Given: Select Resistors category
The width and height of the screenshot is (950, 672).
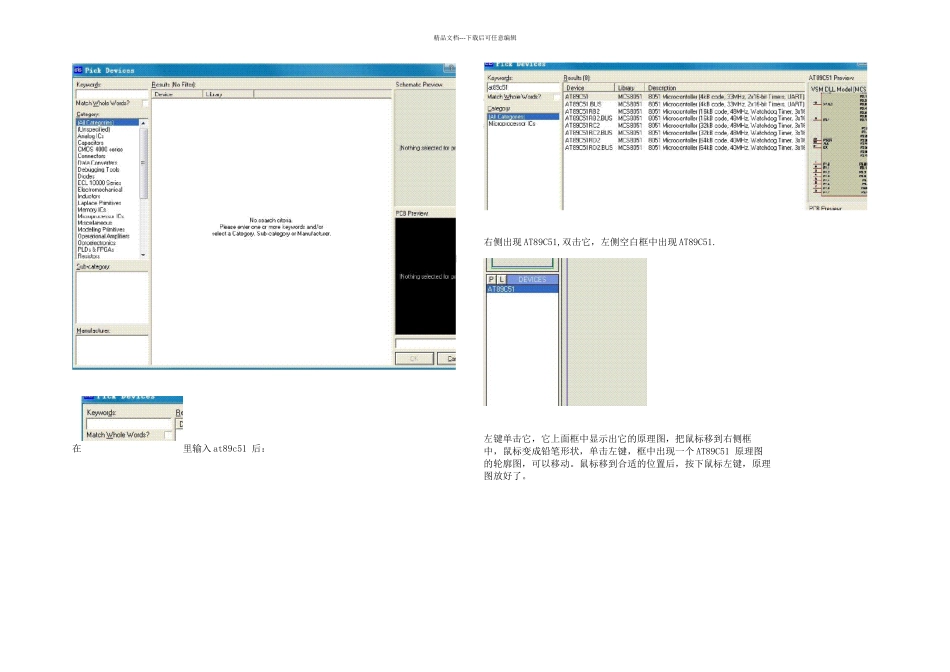Looking at the screenshot, I should (x=107, y=256).
